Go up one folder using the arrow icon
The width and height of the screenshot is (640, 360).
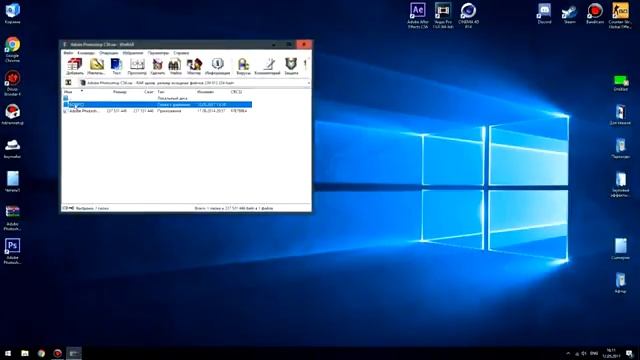[68, 83]
